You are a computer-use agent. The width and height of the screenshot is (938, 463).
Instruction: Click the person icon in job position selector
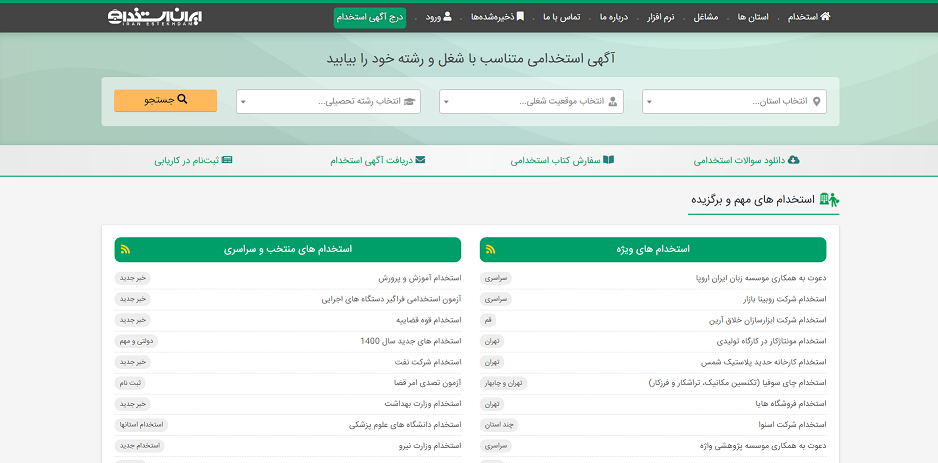613,101
